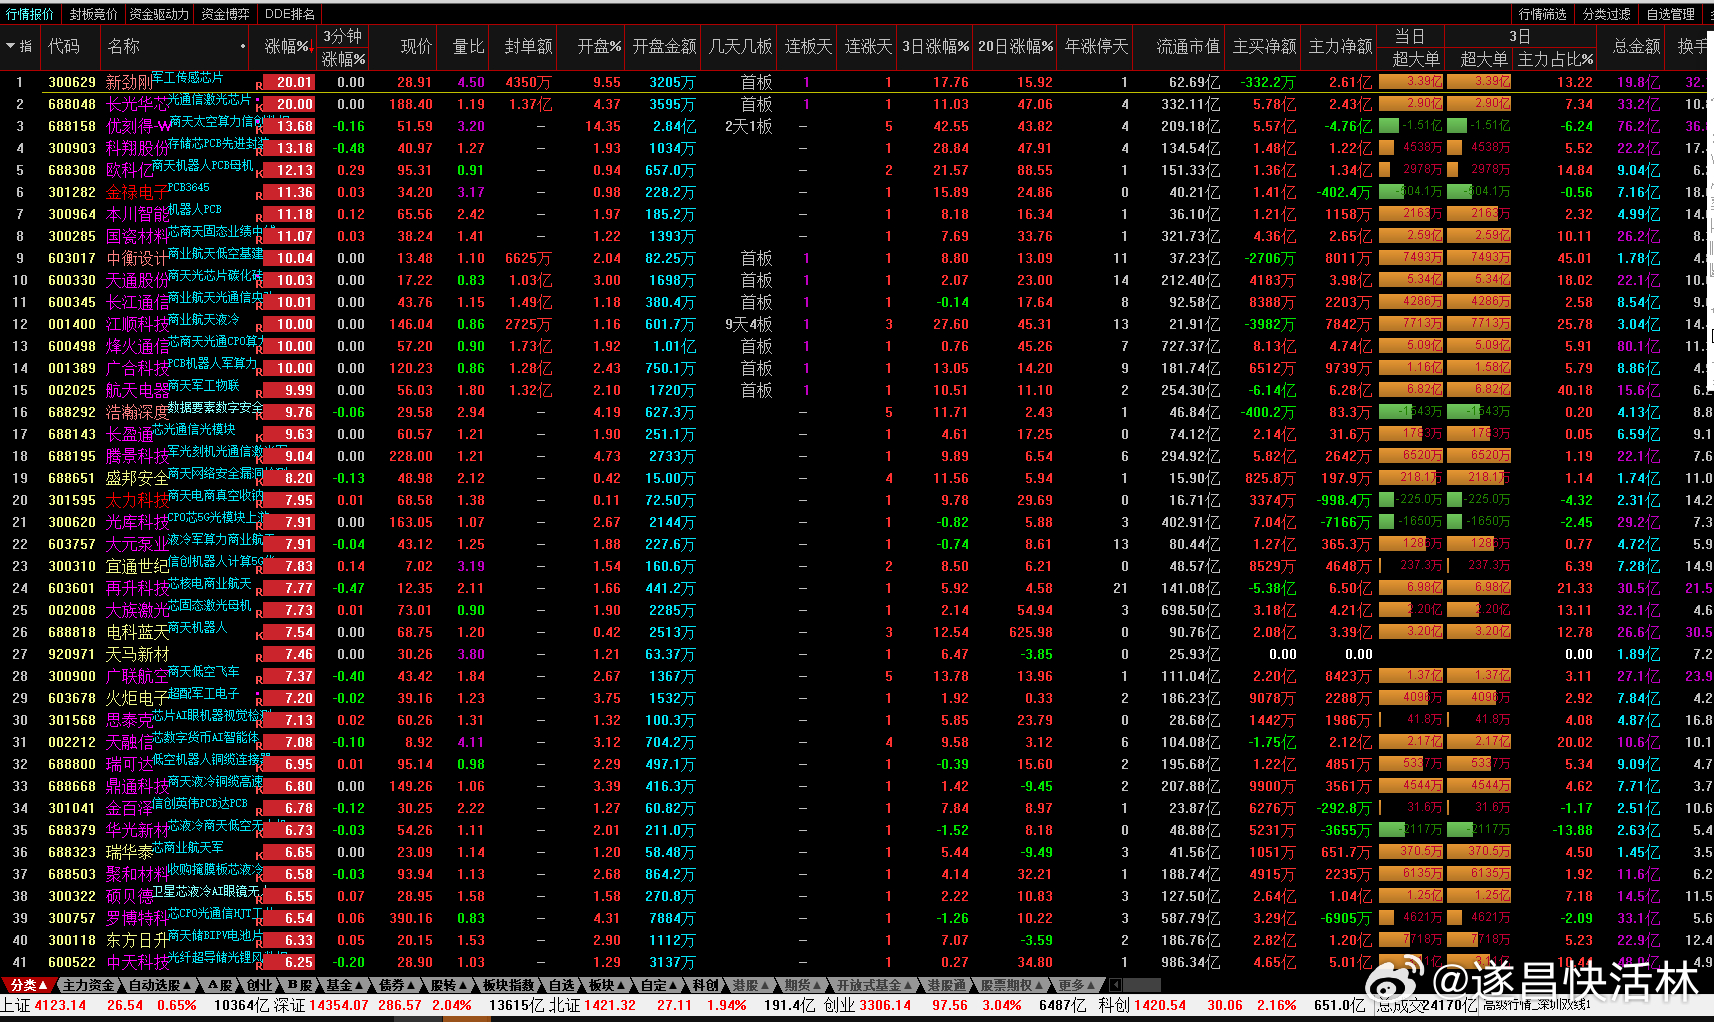
Task: Expand the 自定 bottom dropdown
Action: [x=659, y=985]
